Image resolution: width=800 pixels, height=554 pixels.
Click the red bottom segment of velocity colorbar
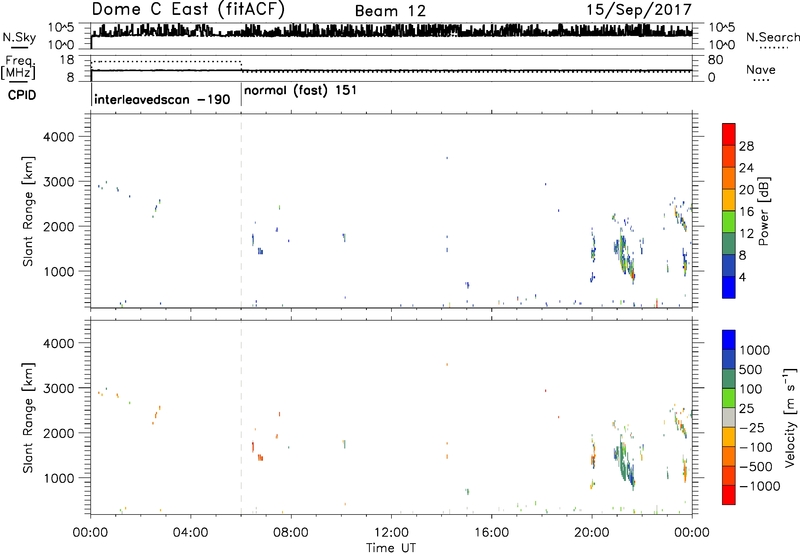(x=729, y=495)
